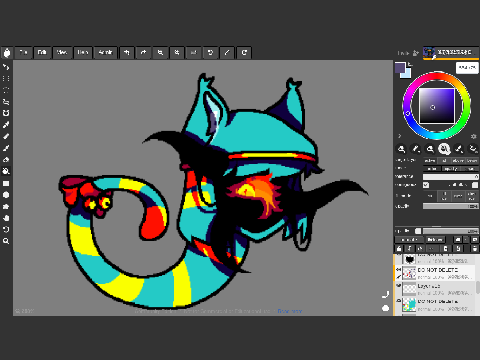Open the Read more link below canvas
Image resolution: width=480 pixels, height=360 pixels.
[290, 311]
